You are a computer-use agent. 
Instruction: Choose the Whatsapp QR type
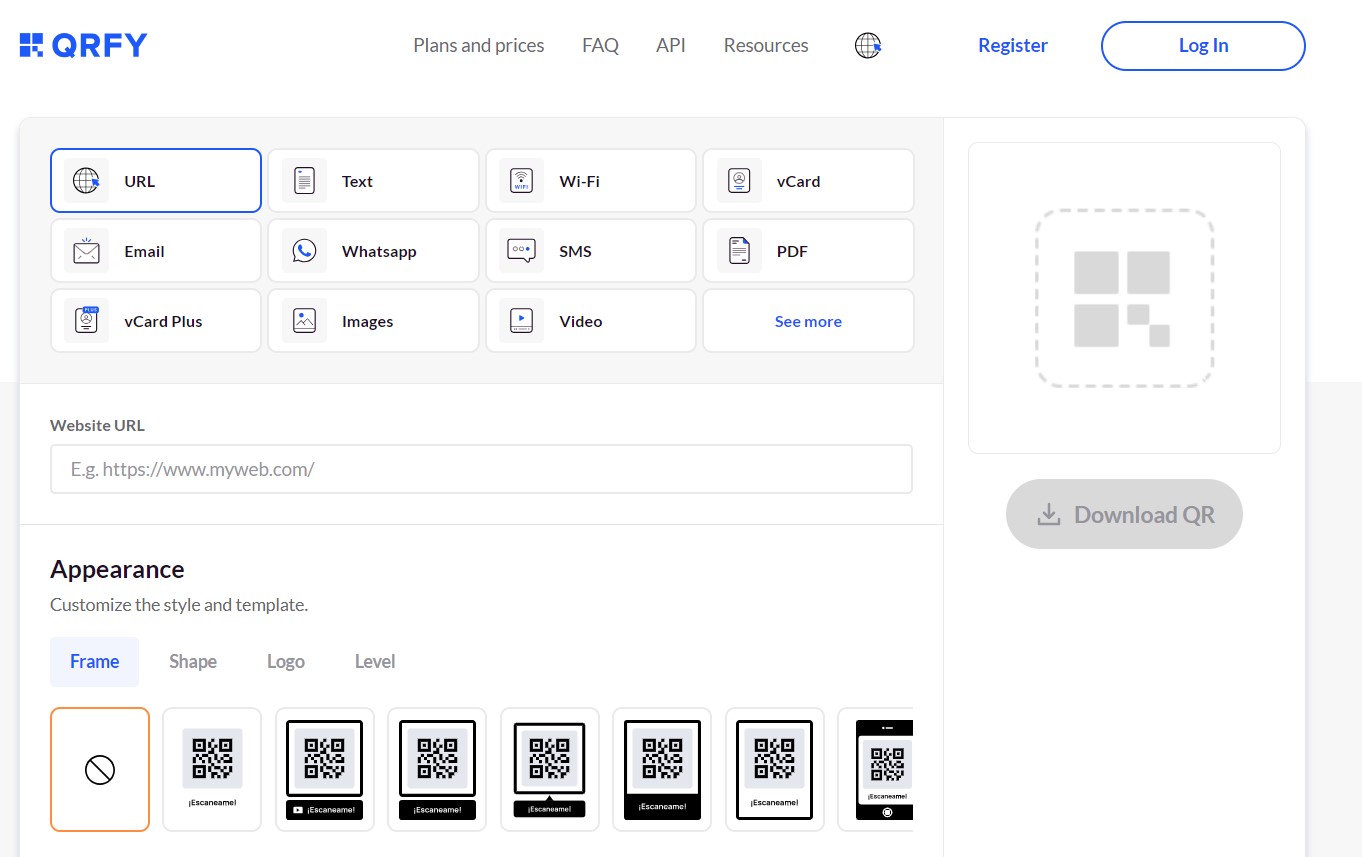373,251
